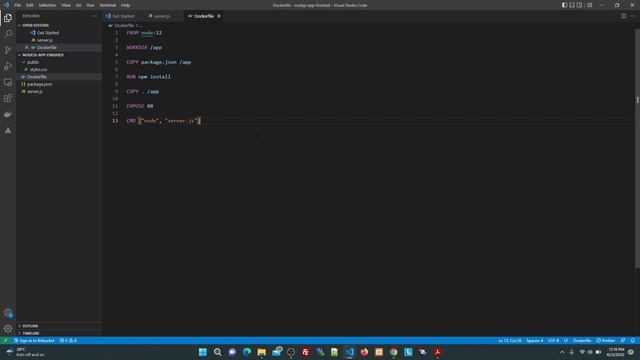Viewport: 640px width, 360px height.
Task: Open Firefox from the taskbar
Action: click(364, 352)
